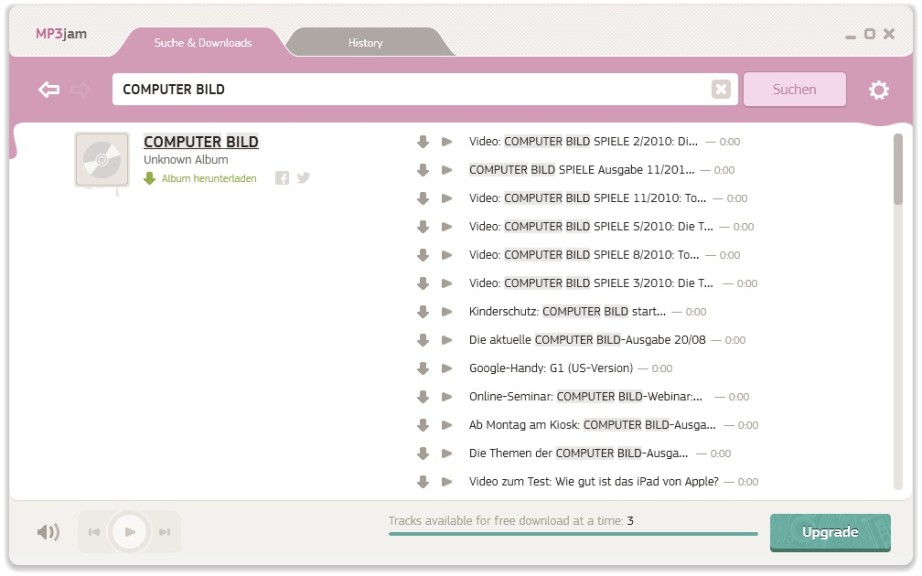Play 'COMPUTER BILD SPIELE Ausgabe 11/201...' track

447,170
